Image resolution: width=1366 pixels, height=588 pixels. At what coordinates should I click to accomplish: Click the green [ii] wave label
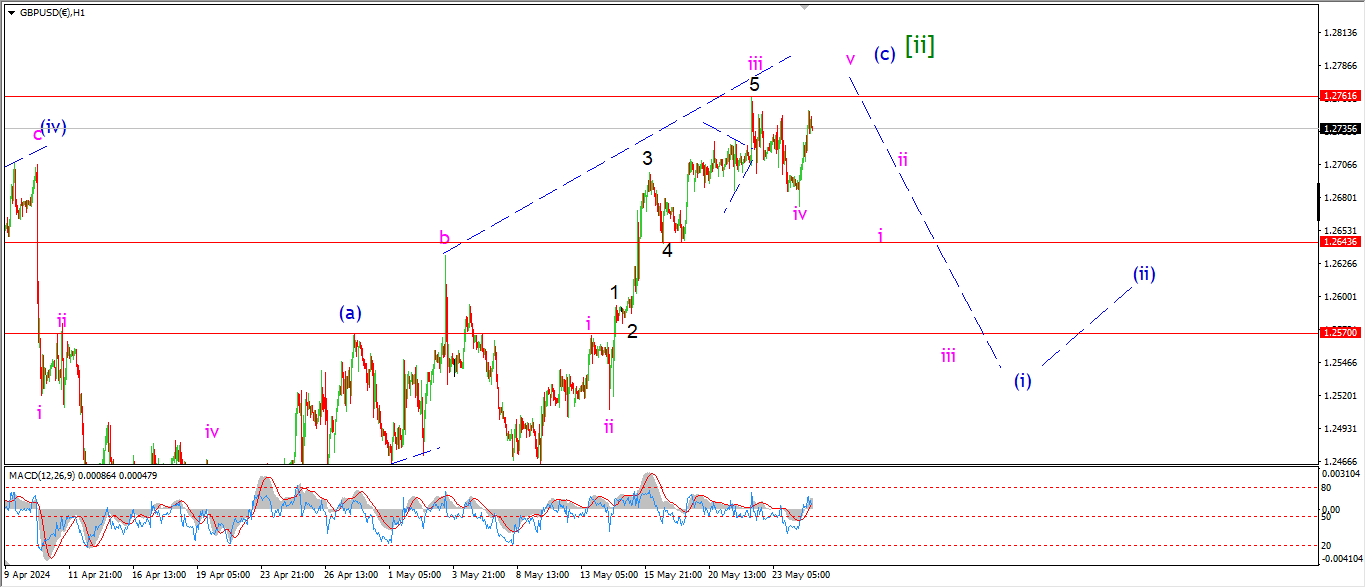pos(919,45)
